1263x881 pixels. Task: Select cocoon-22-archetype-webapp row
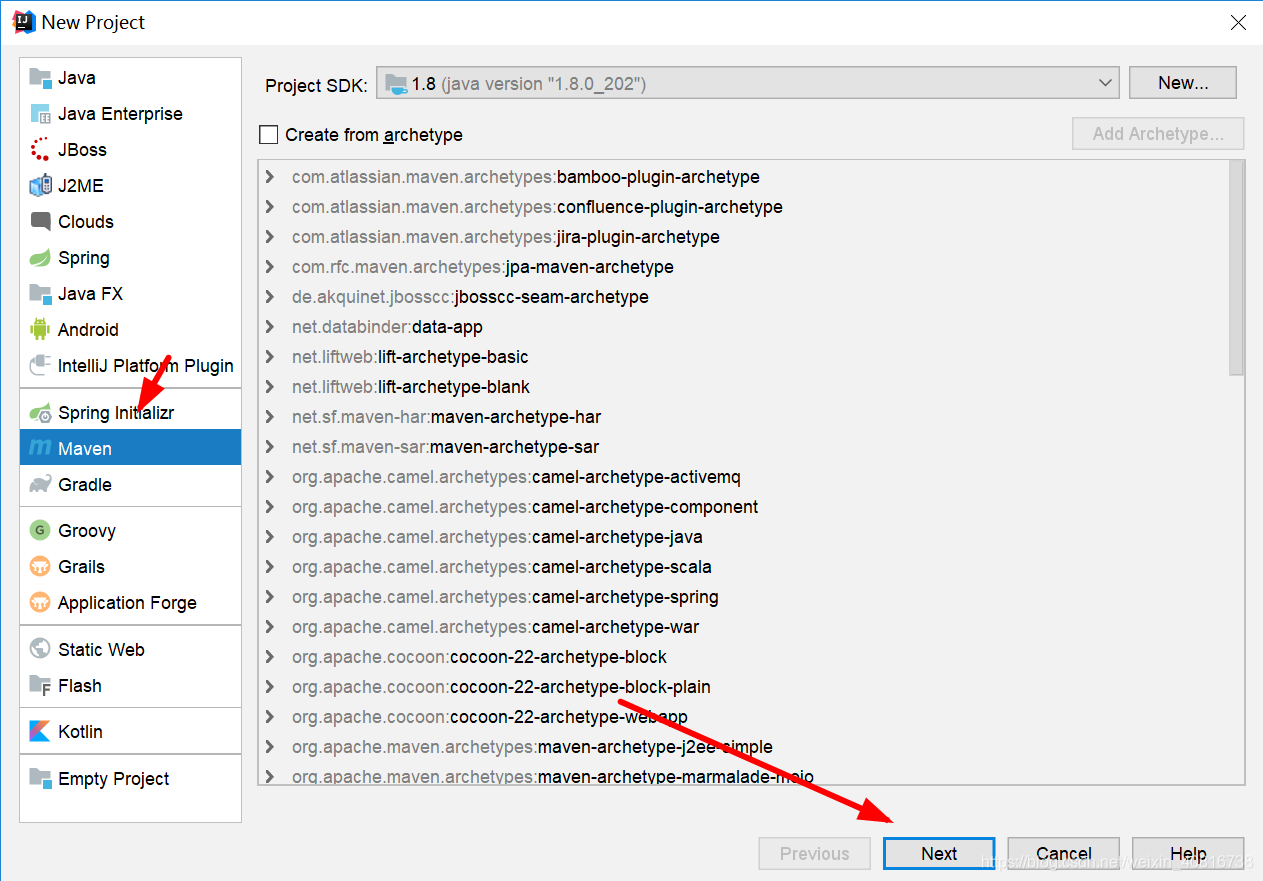point(743,717)
